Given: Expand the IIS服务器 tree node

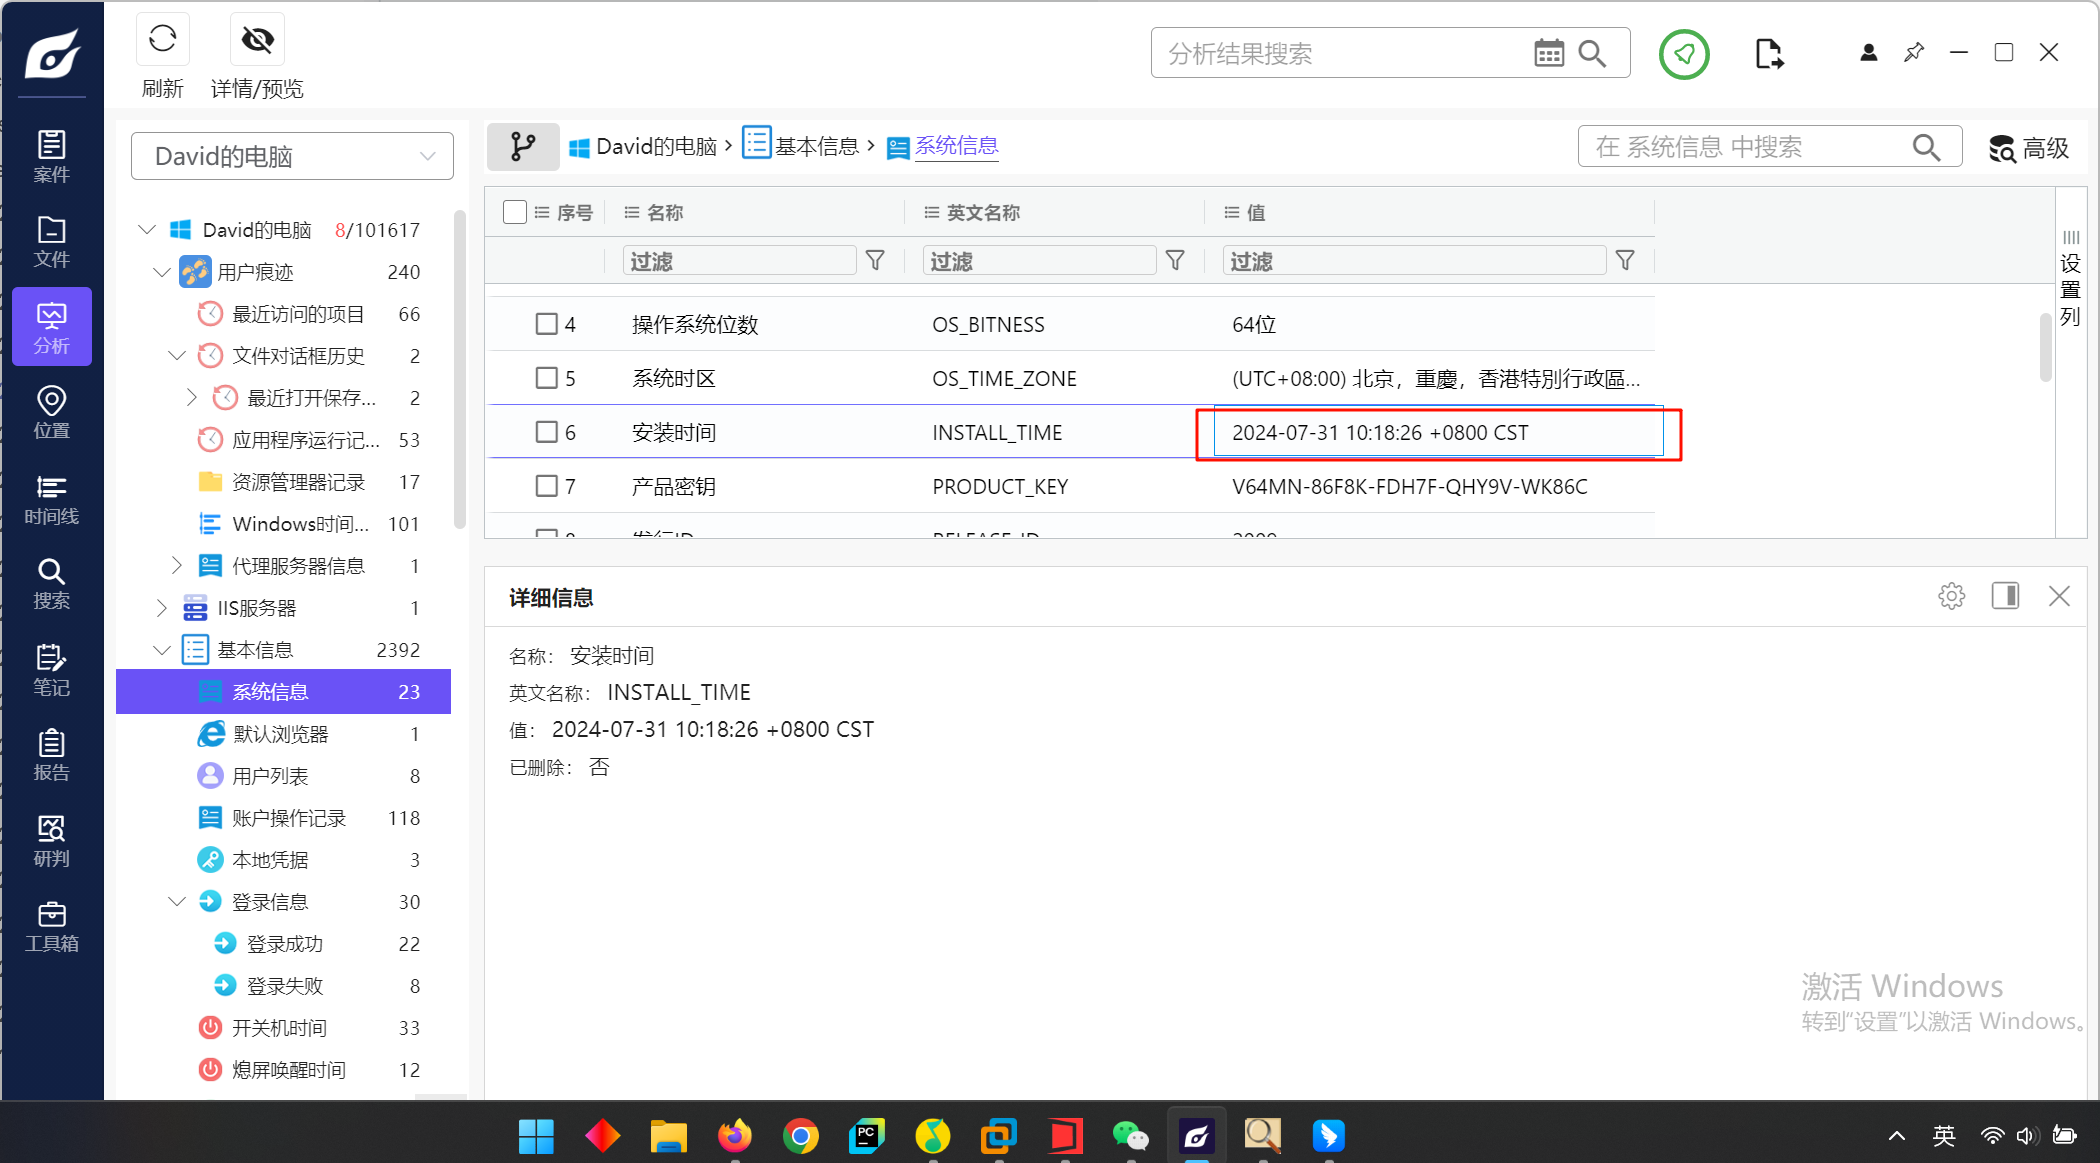Looking at the screenshot, I should point(162,608).
